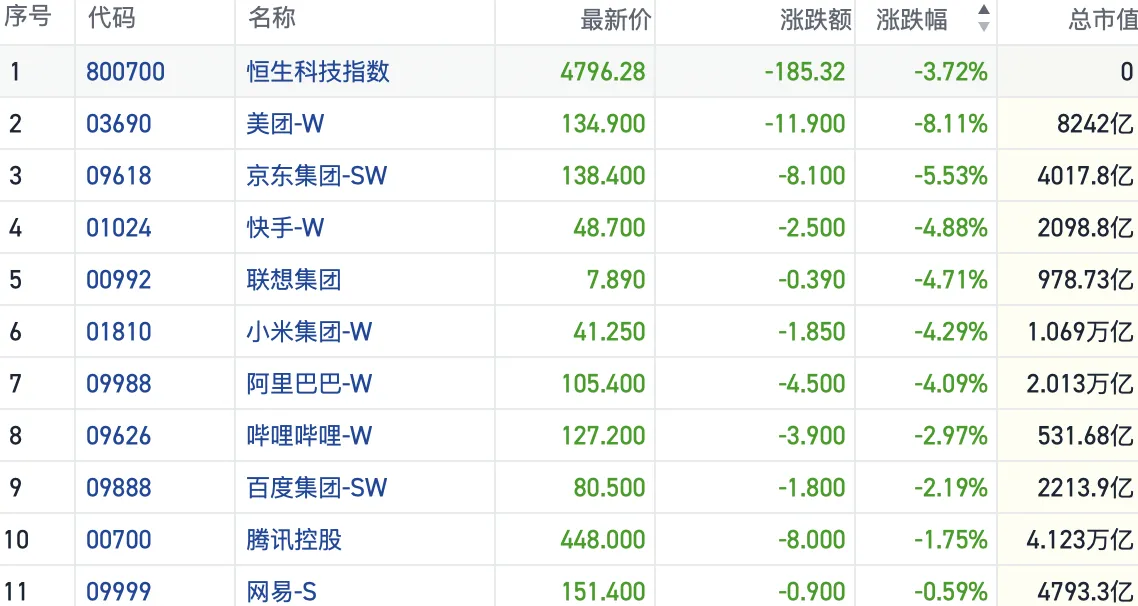Select the -1.75% change percent cell
Image resolution: width=1138 pixels, height=606 pixels.
coord(951,540)
